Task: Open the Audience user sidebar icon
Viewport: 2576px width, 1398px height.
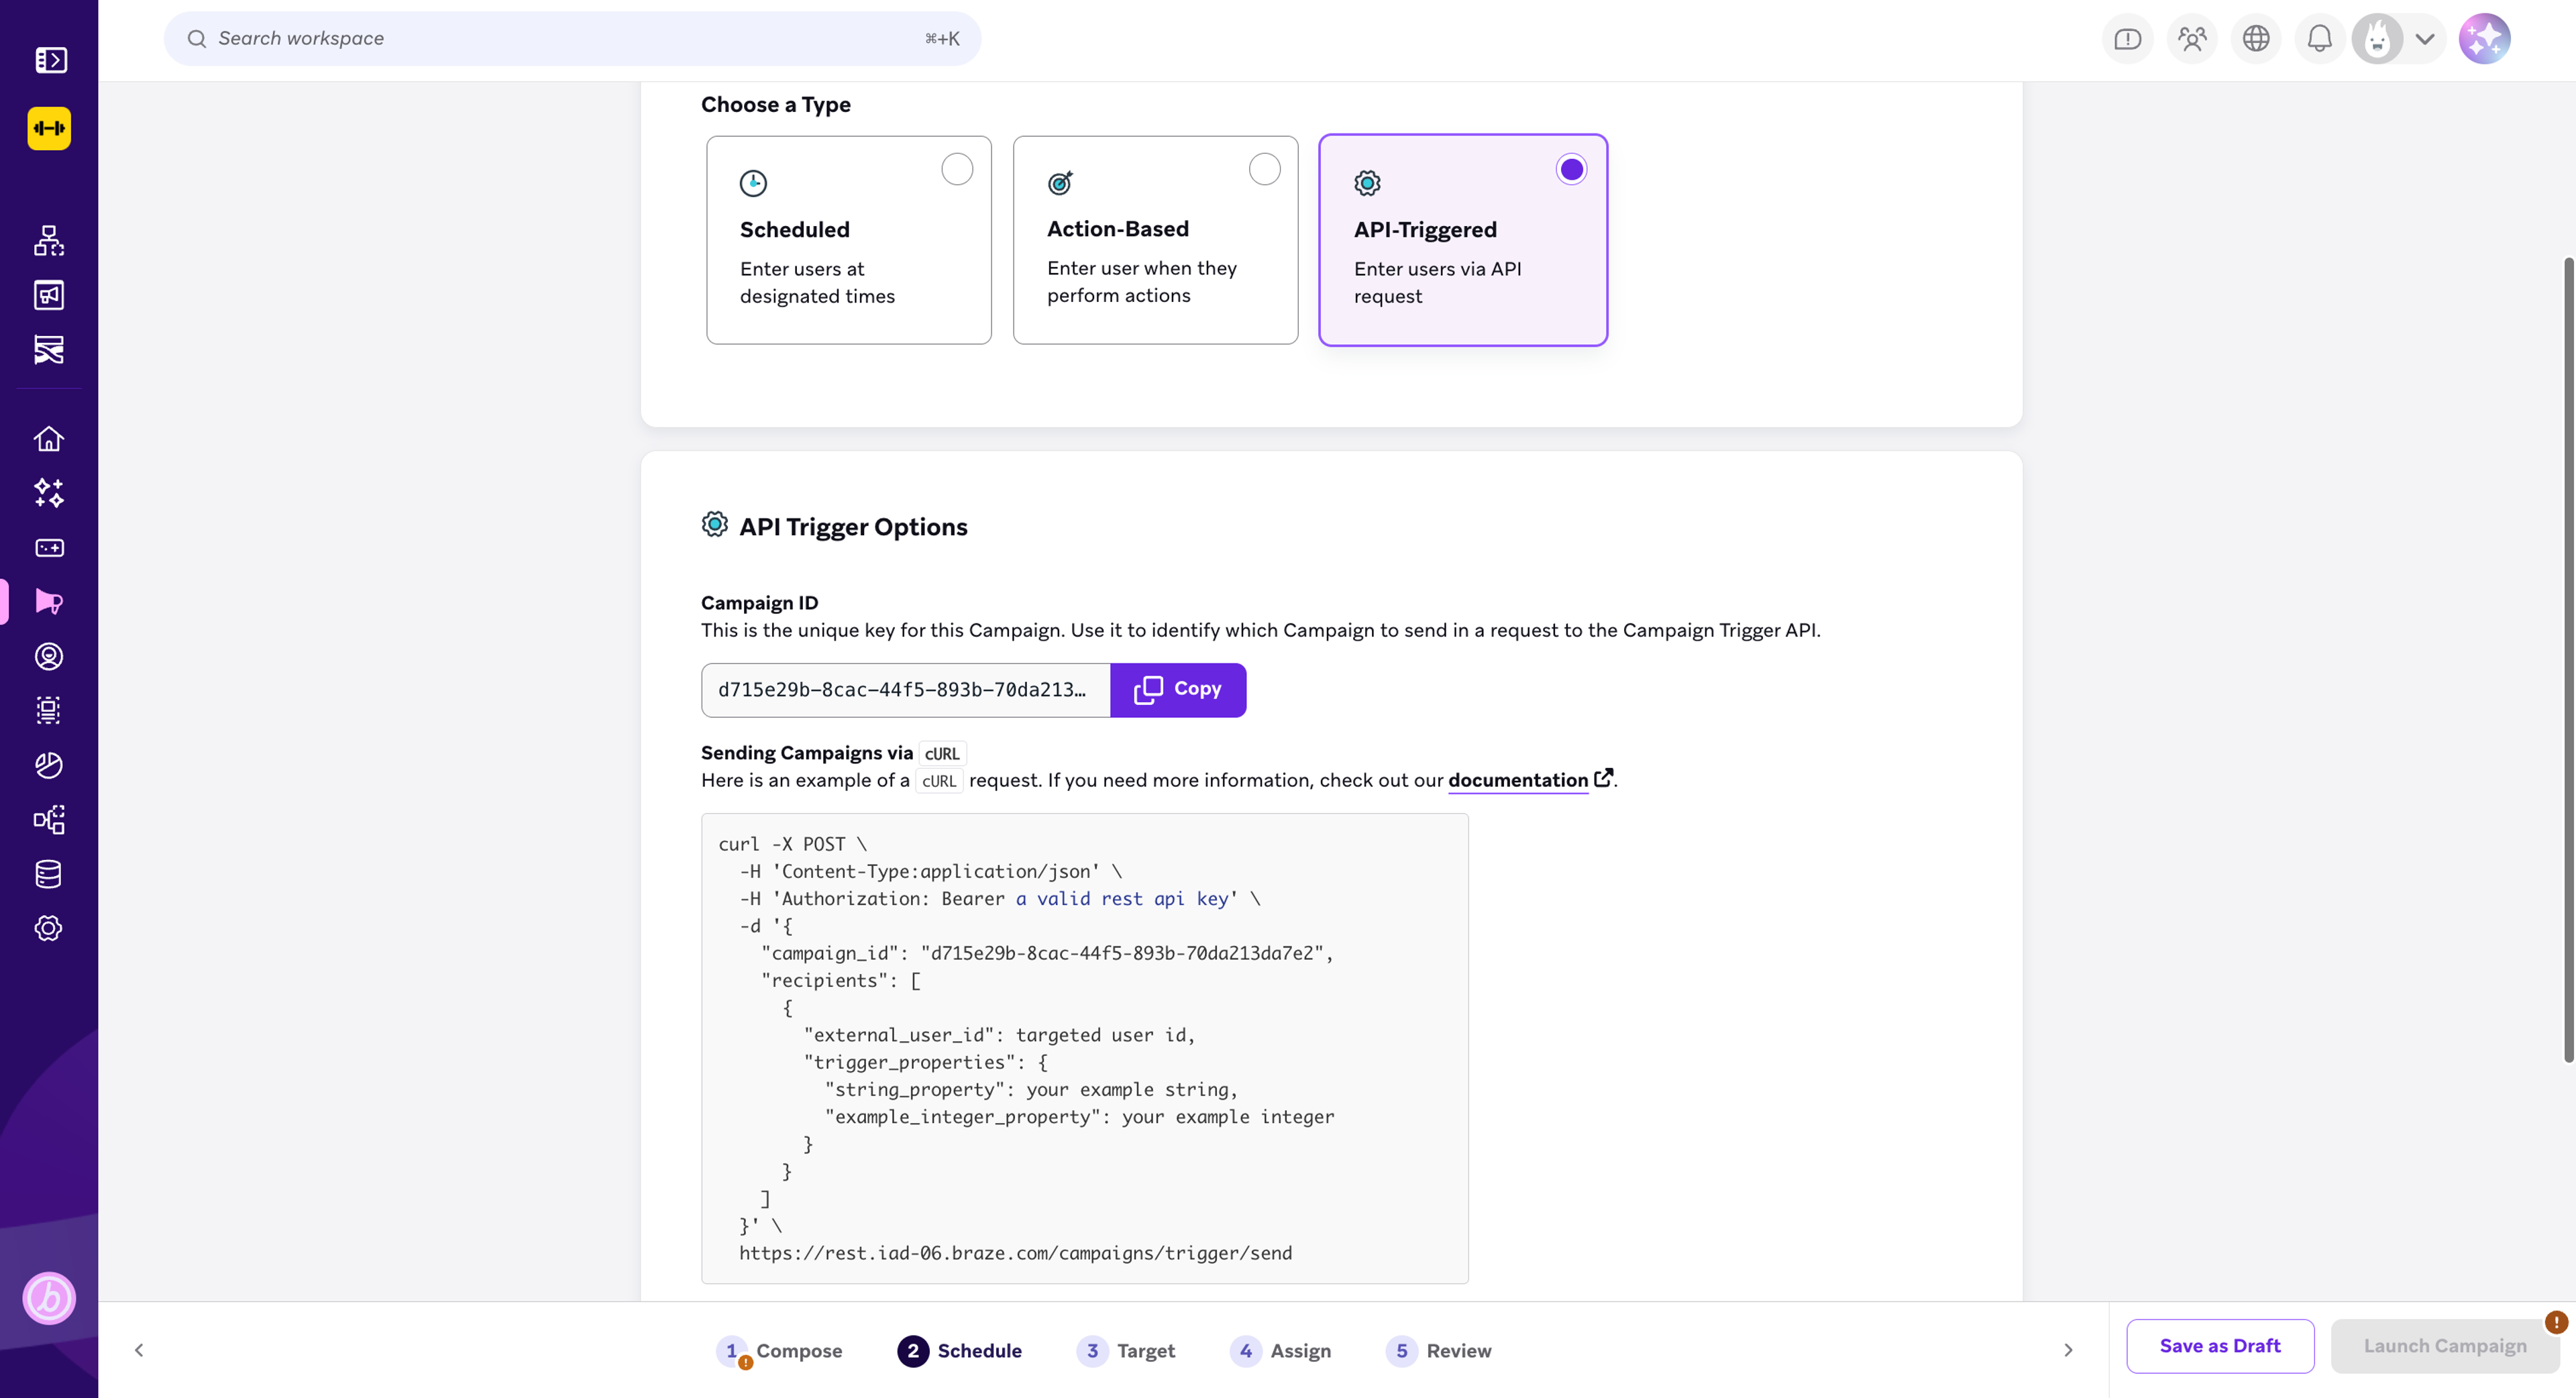Action: (49, 656)
